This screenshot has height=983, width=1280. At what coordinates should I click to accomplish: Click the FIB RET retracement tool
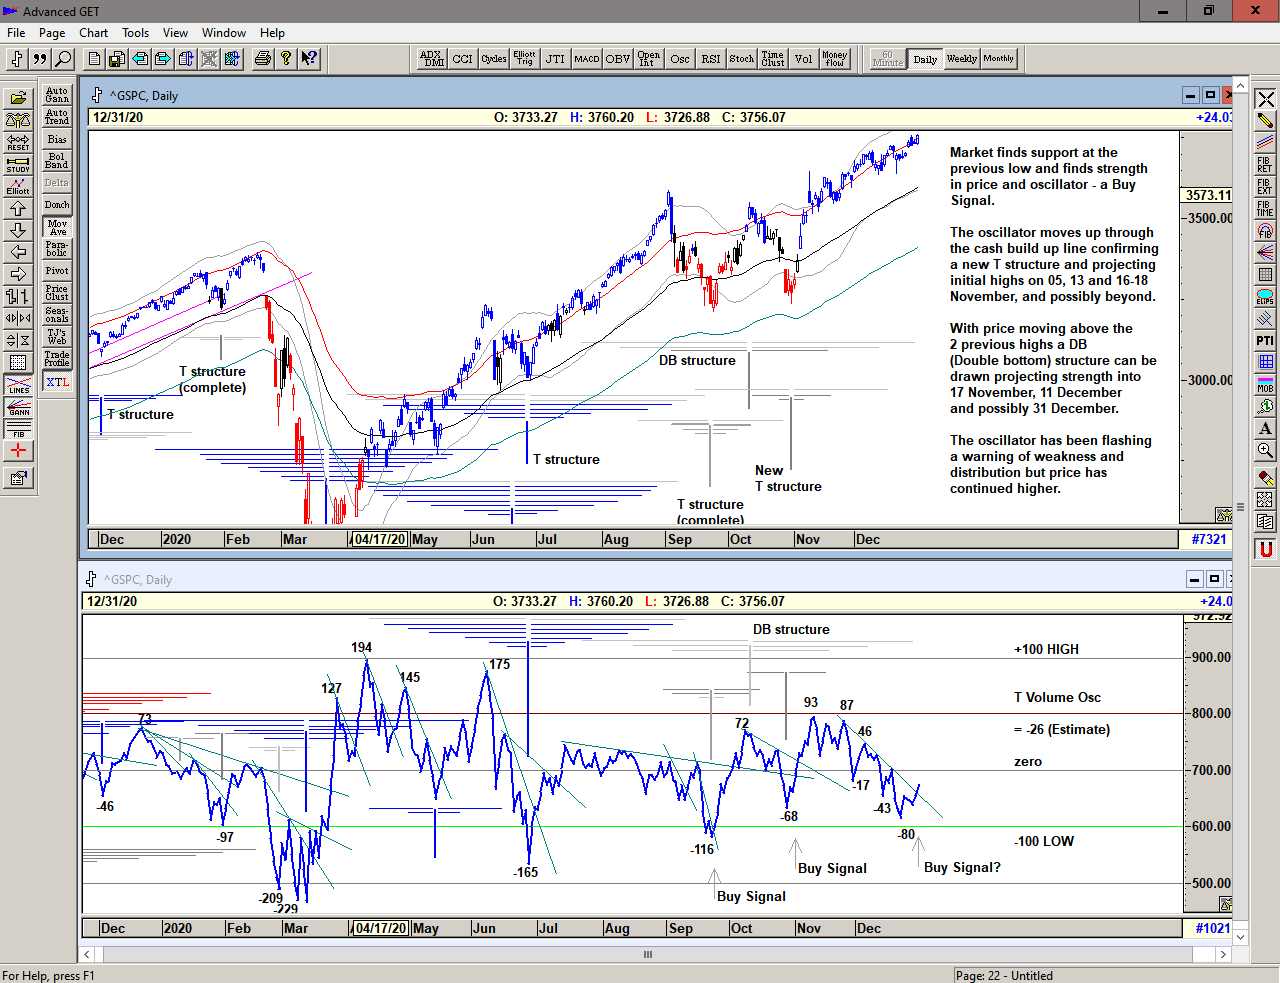coord(1265,165)
